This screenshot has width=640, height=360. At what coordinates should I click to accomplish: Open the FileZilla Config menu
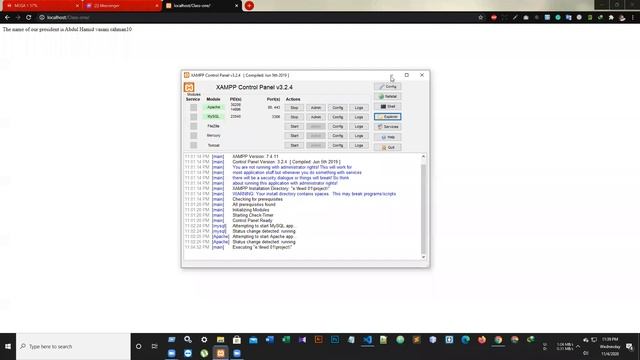pos(338,127)
